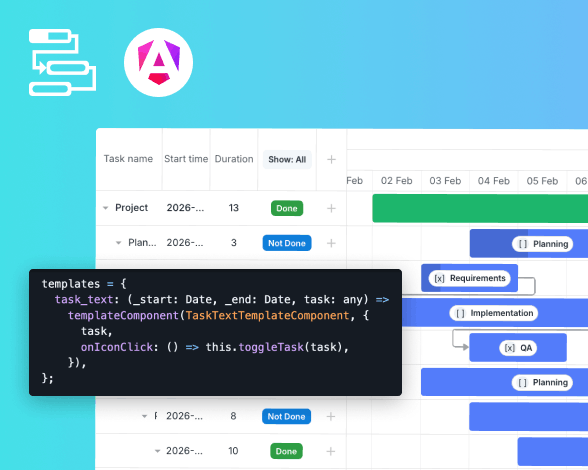Click the Duration column header
Screen dimensions: 588x470
pyautogui.click(x=234, y=159)
